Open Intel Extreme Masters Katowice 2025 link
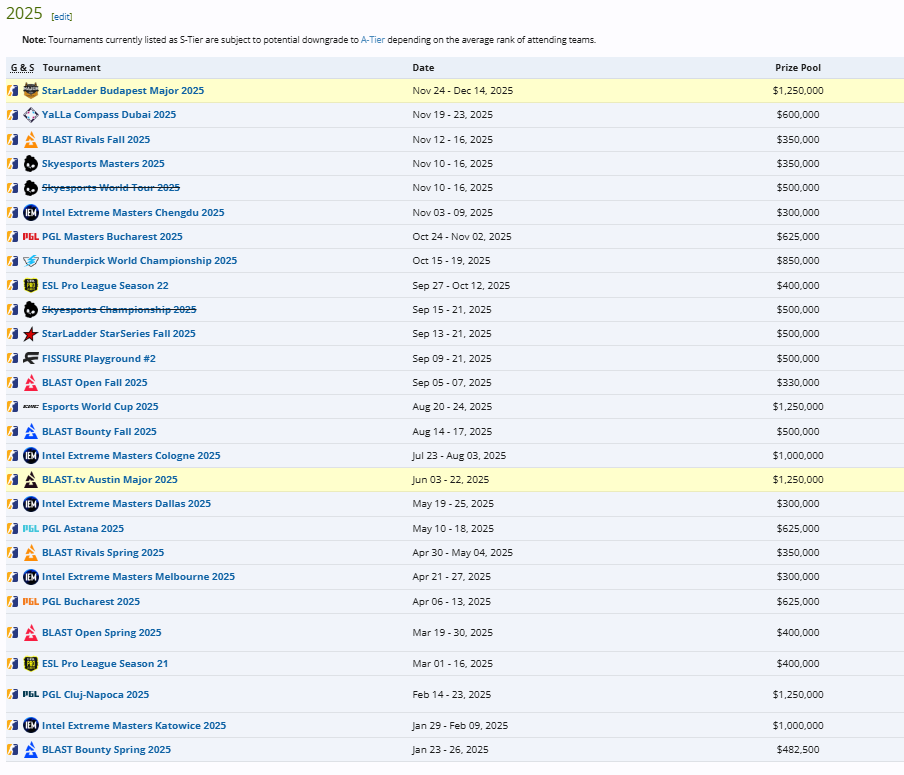 click(134, 725)
